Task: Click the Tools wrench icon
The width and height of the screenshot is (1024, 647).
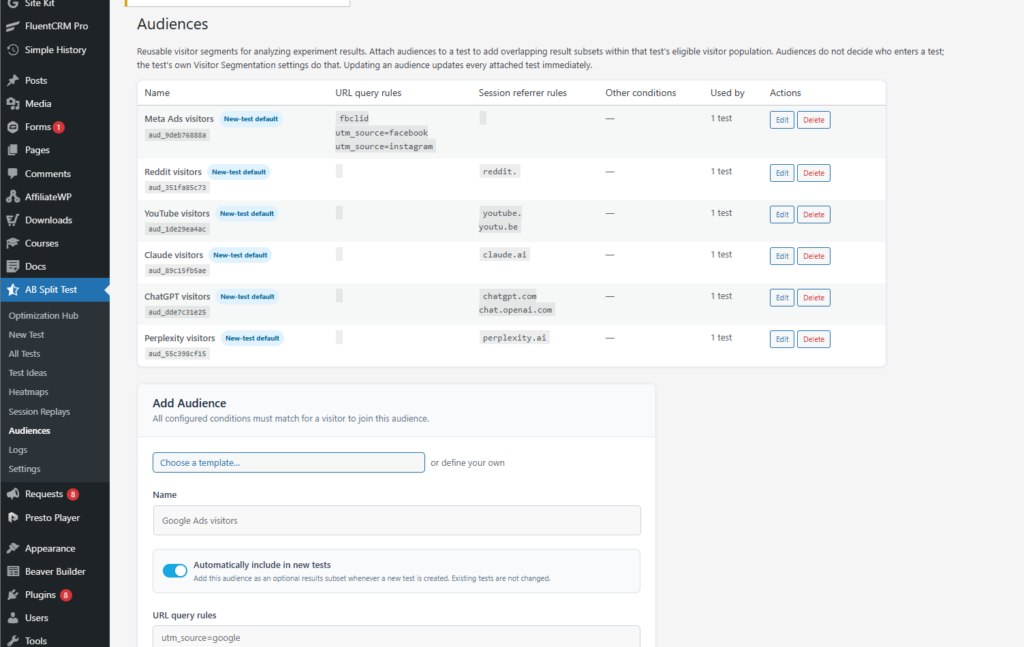Action: [12, 640]
